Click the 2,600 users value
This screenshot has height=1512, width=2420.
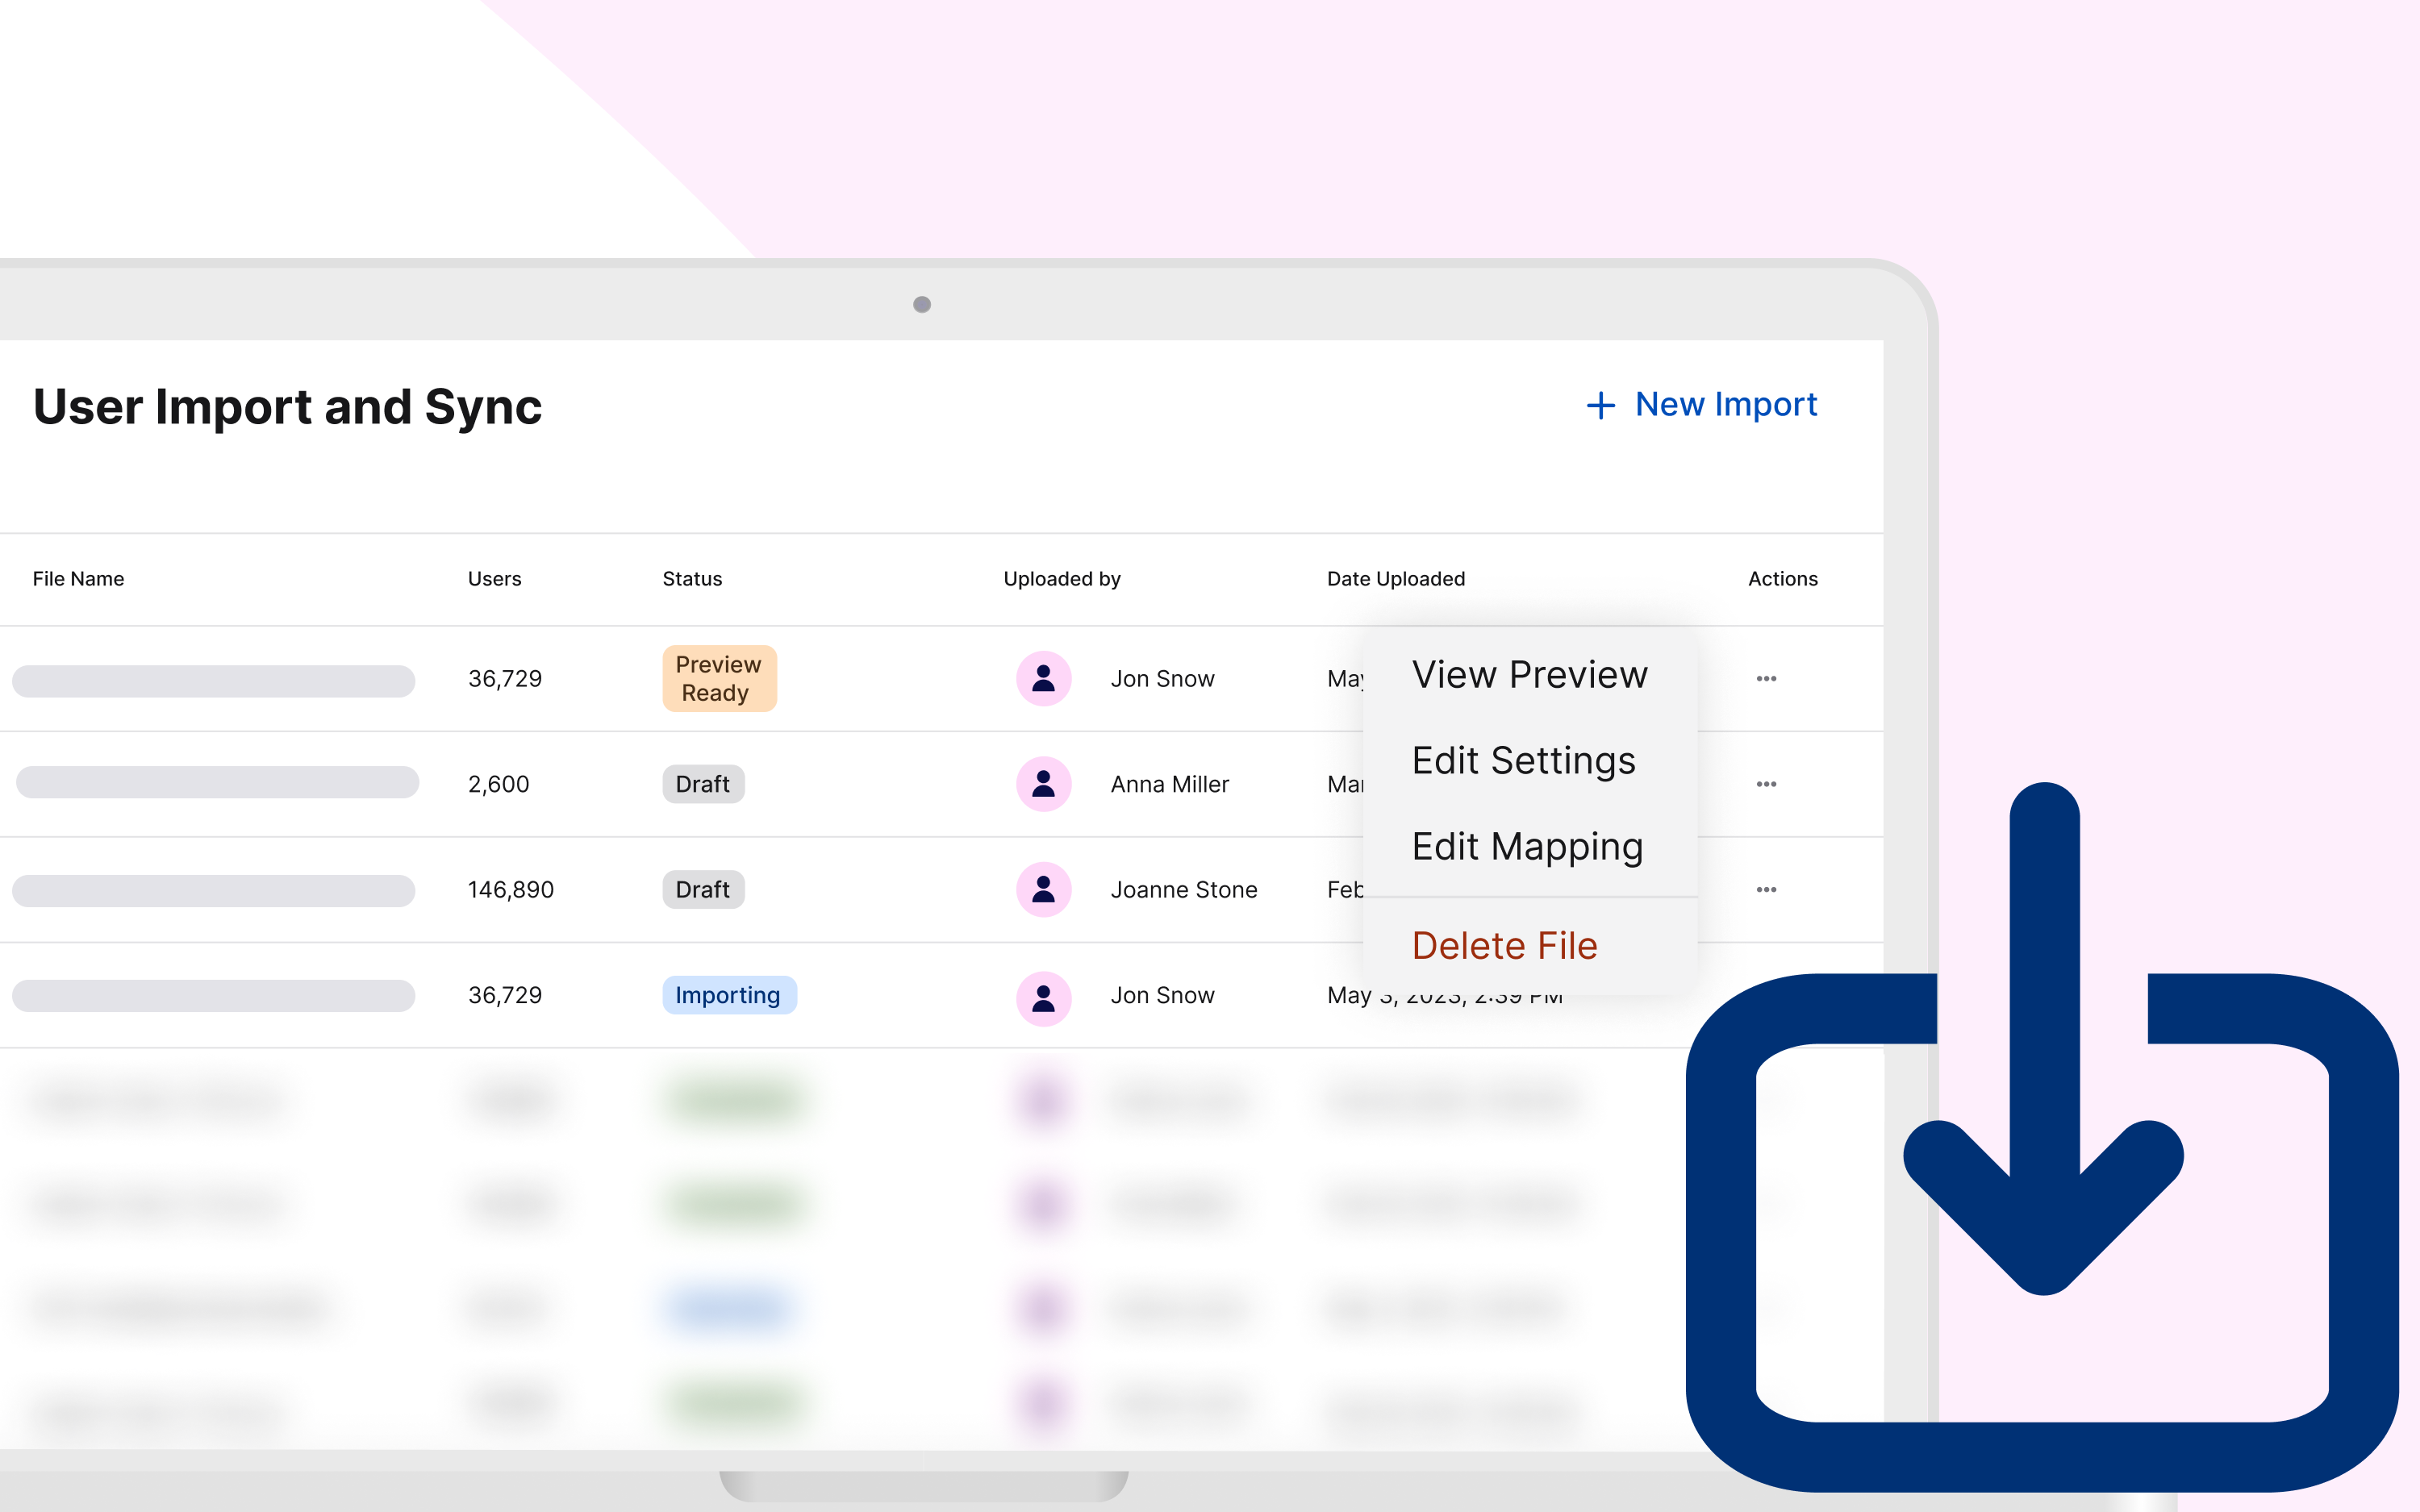click(x=498, y=784)
